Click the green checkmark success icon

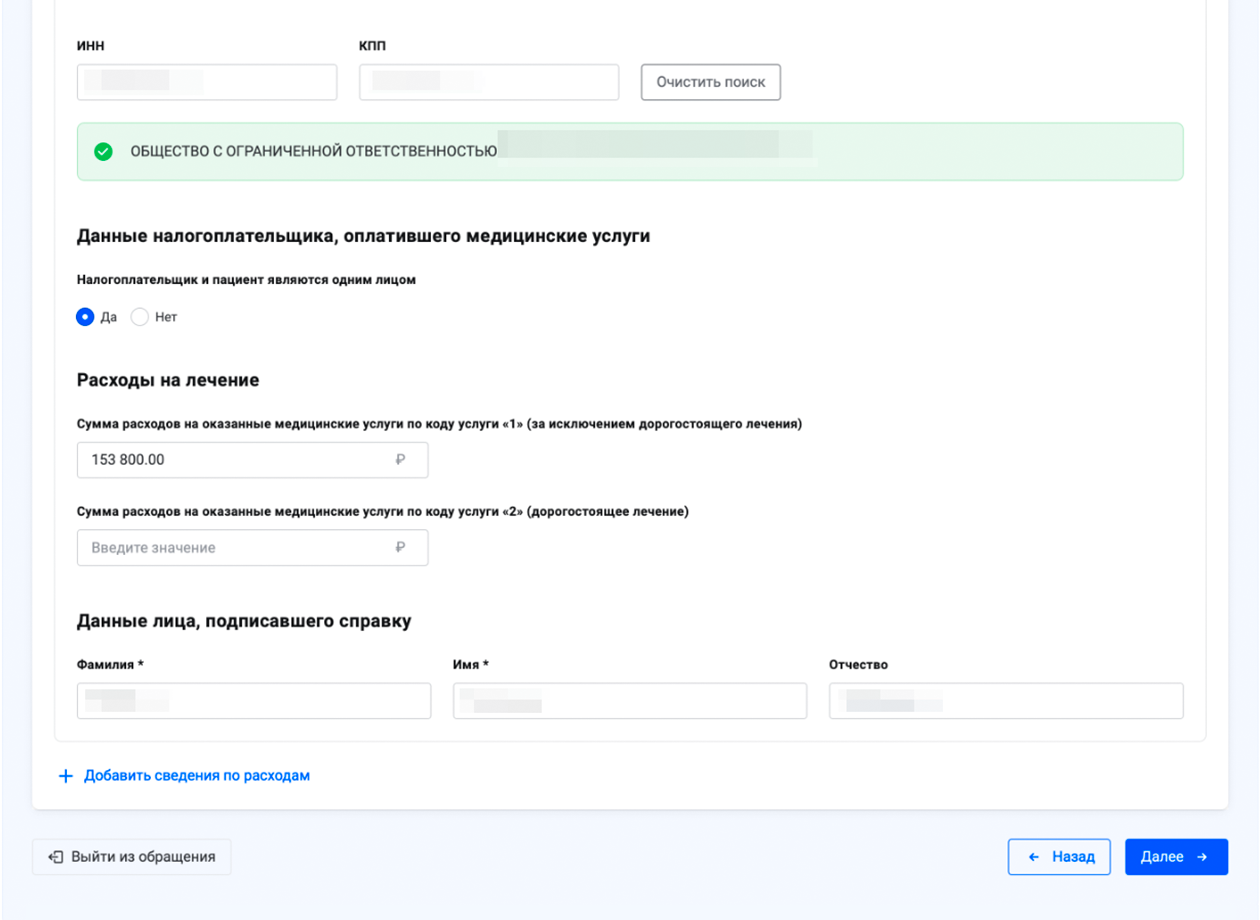103,152
